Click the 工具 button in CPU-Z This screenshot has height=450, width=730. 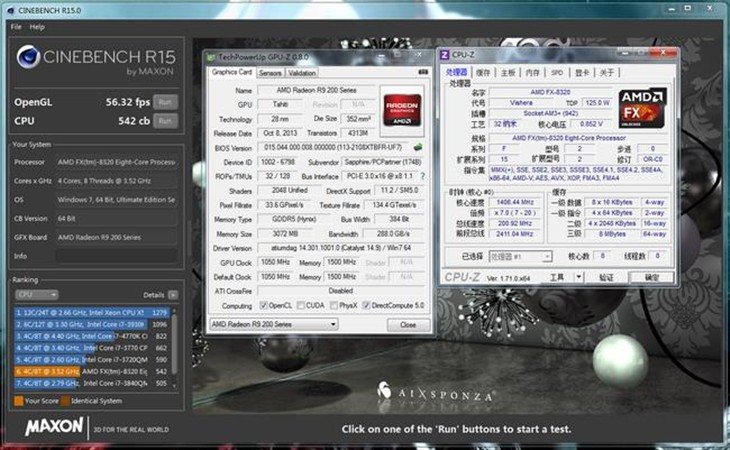tap(557, 277)
